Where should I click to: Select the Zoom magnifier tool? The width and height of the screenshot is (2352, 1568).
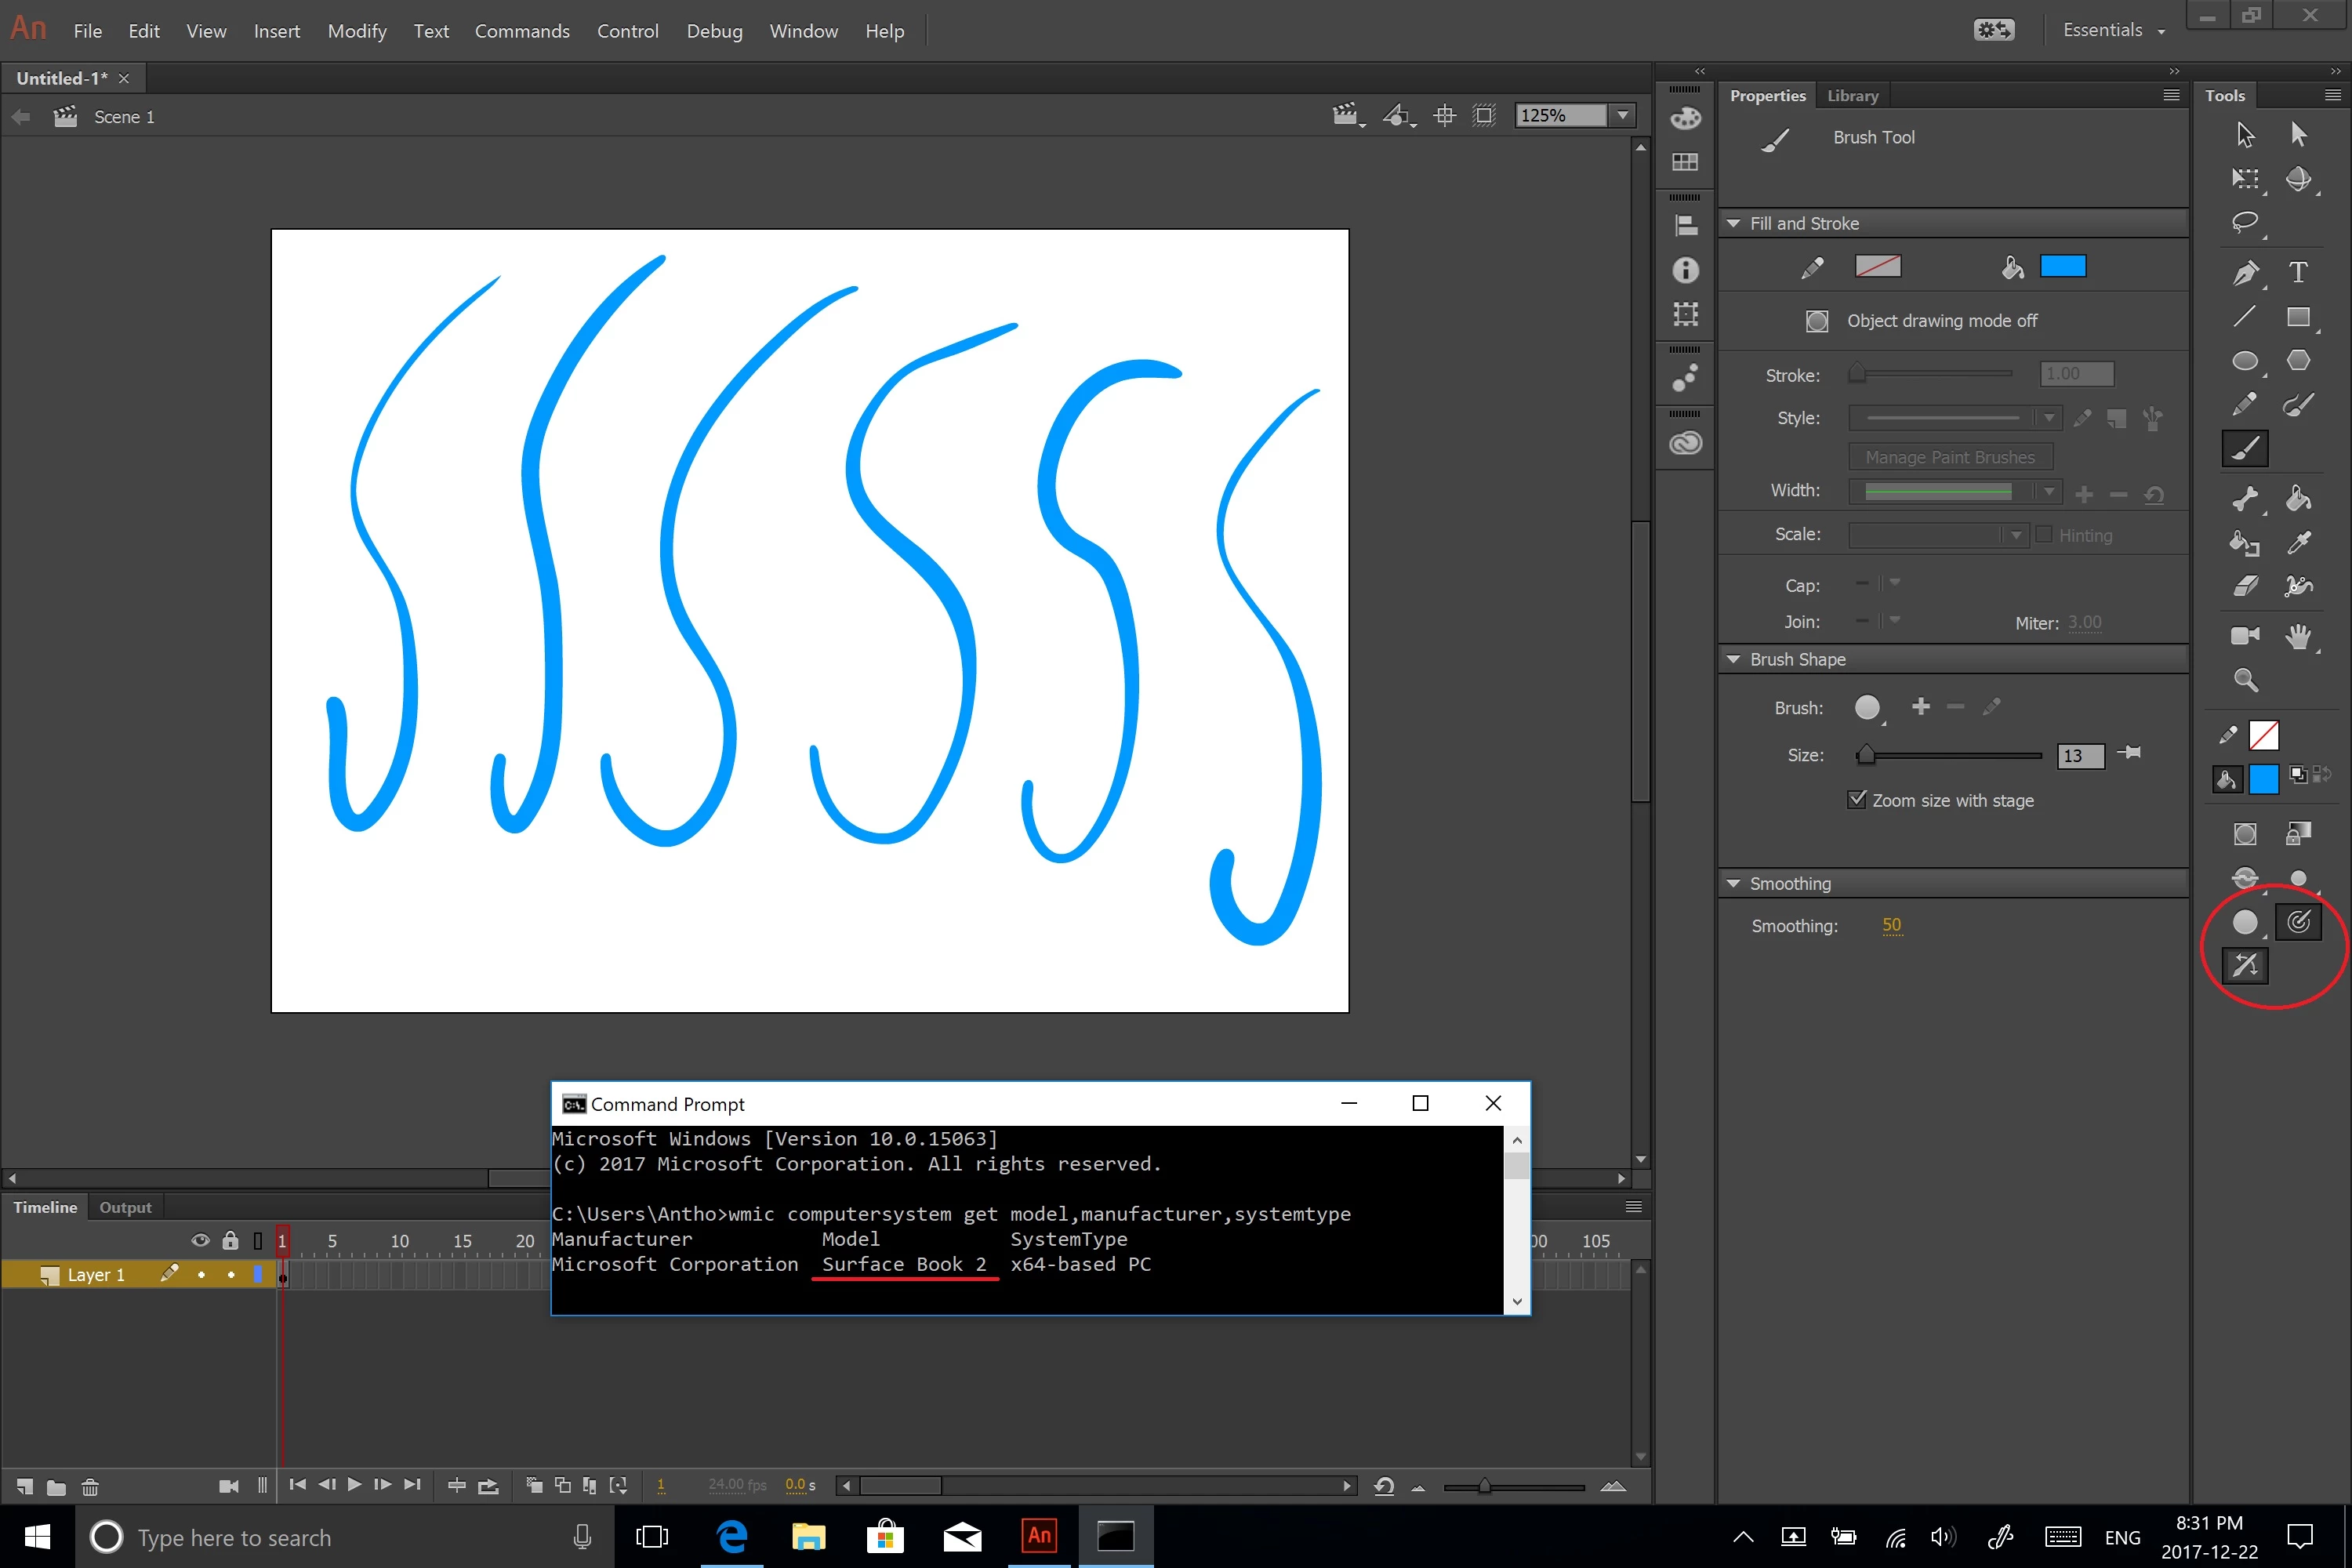point(2245,681)
